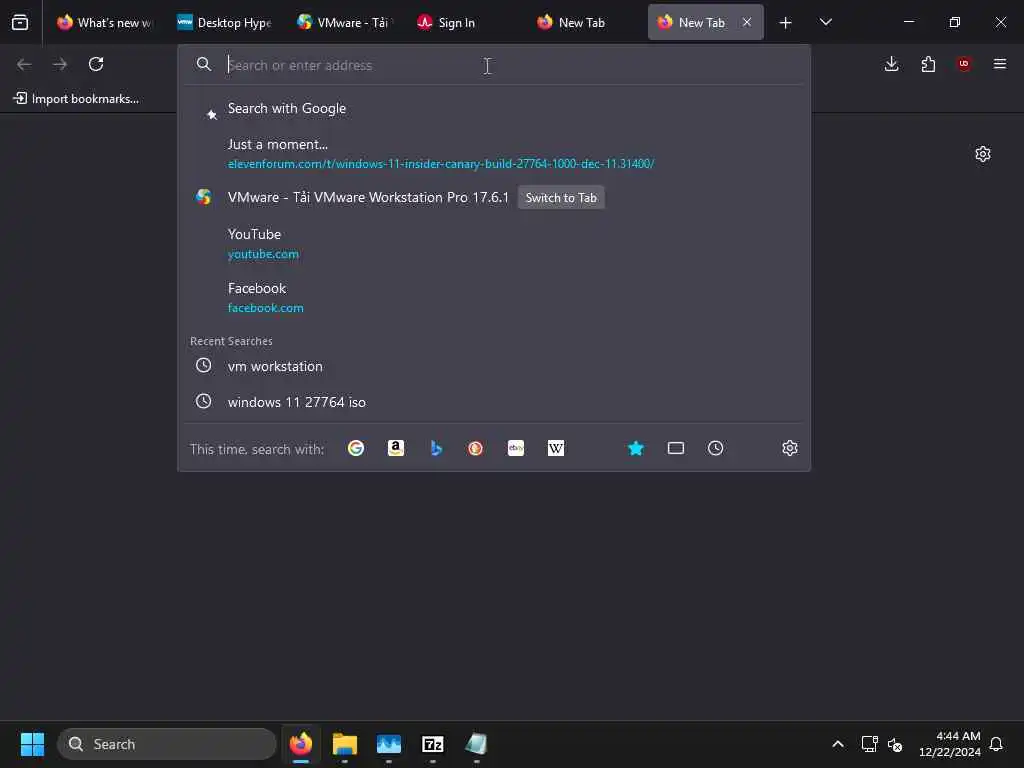Click Import bookmarks in bookmarks toolbar
The width and height of the screenshot is (1024, 768).
coord(76,99)
